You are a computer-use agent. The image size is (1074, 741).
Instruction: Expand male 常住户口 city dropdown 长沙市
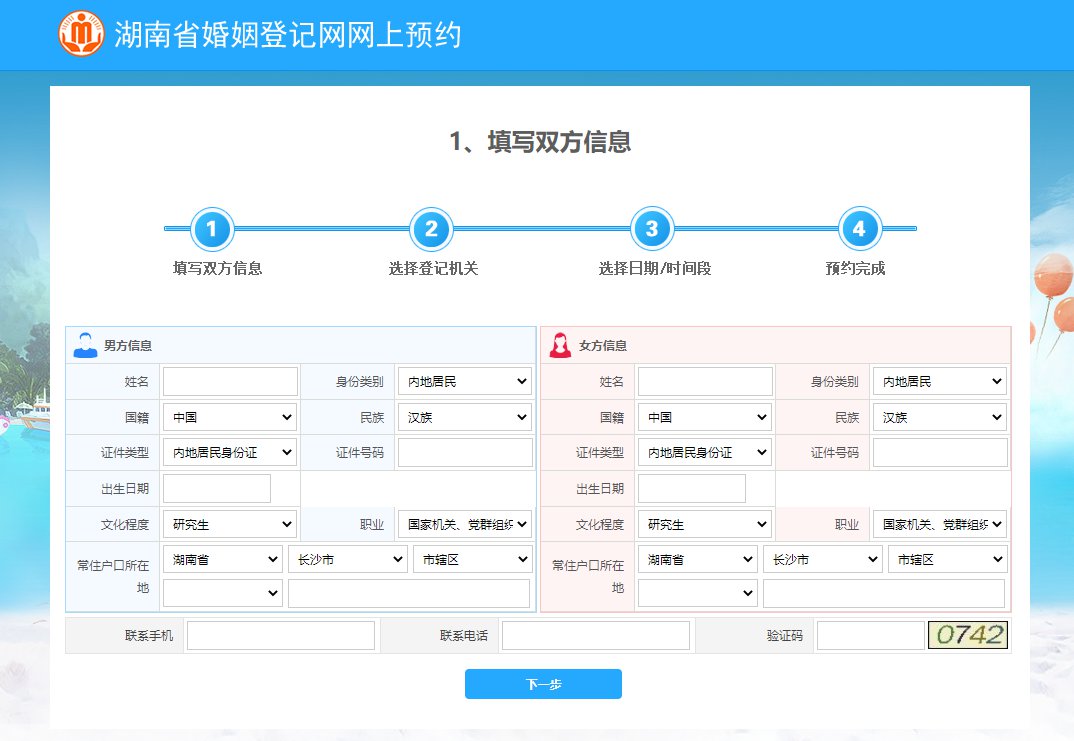click(x=347, y=560)
